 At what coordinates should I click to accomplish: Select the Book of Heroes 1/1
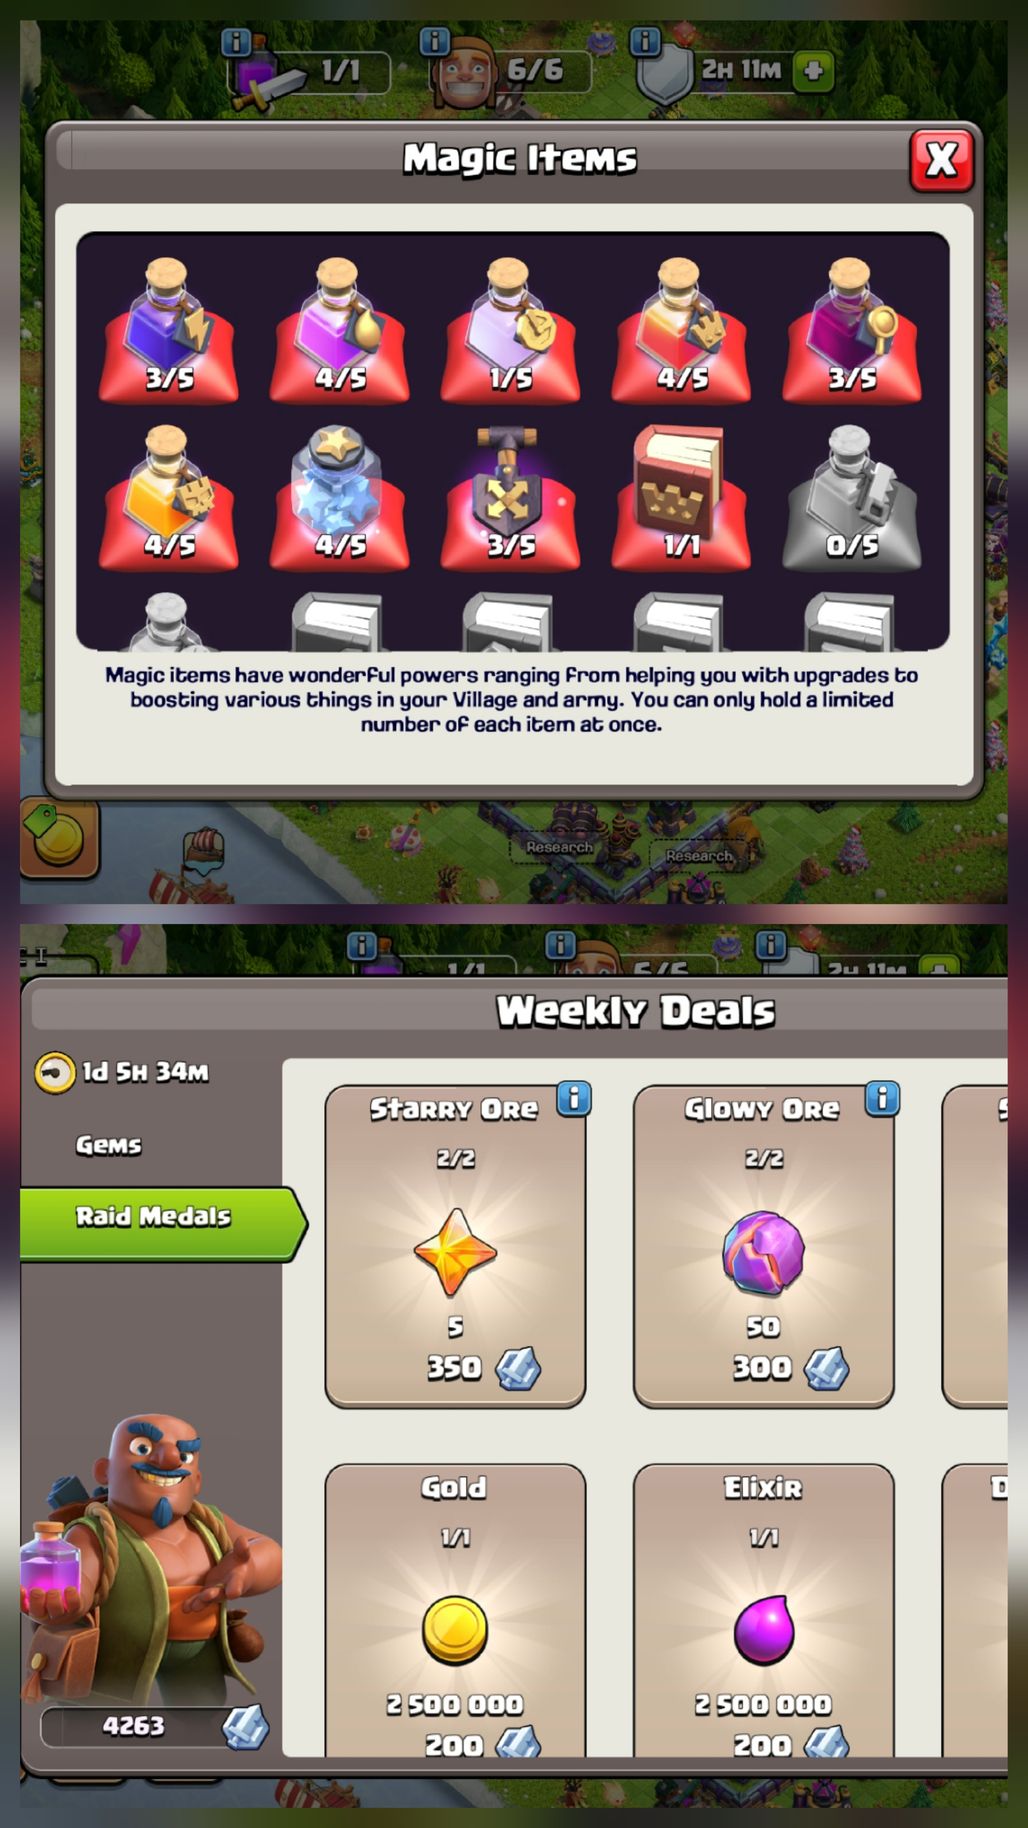(682, 496)
